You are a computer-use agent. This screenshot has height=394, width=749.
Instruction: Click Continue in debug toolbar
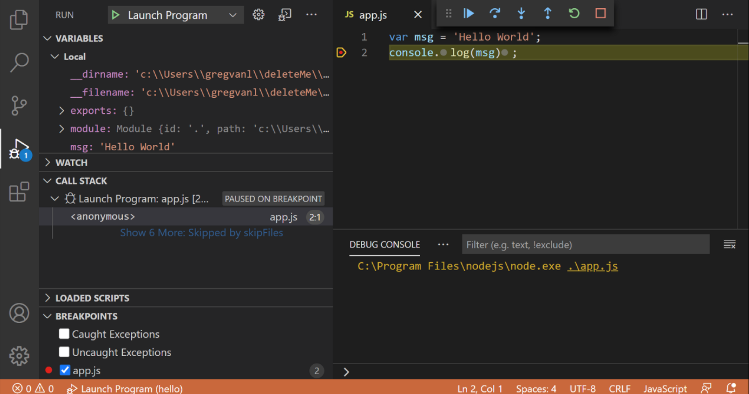469,13
